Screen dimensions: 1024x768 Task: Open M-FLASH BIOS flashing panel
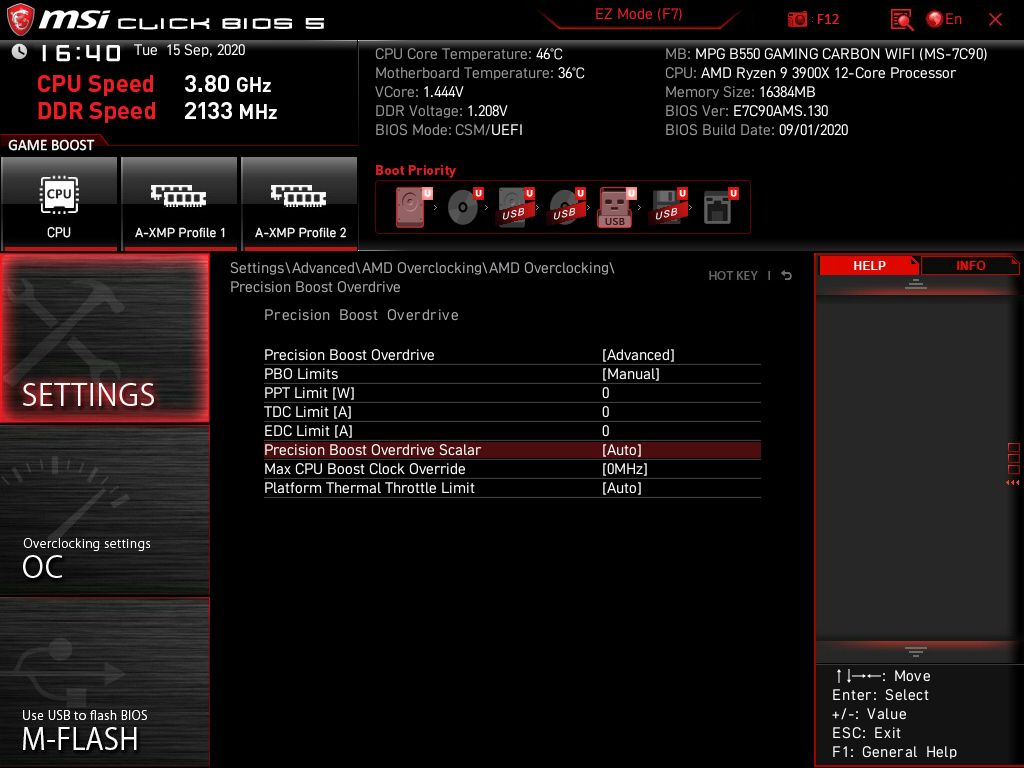click(104, 682)
